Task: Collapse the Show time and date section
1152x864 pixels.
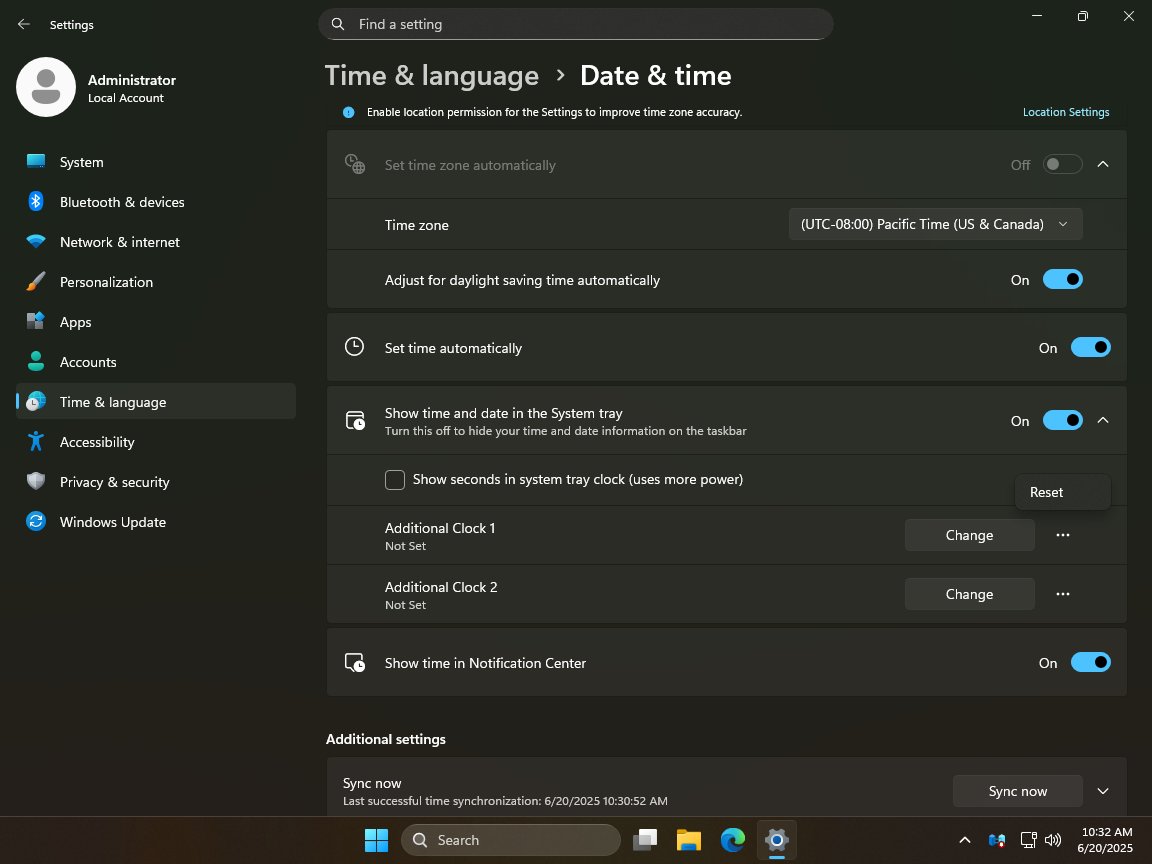Action: (1103, 421)
